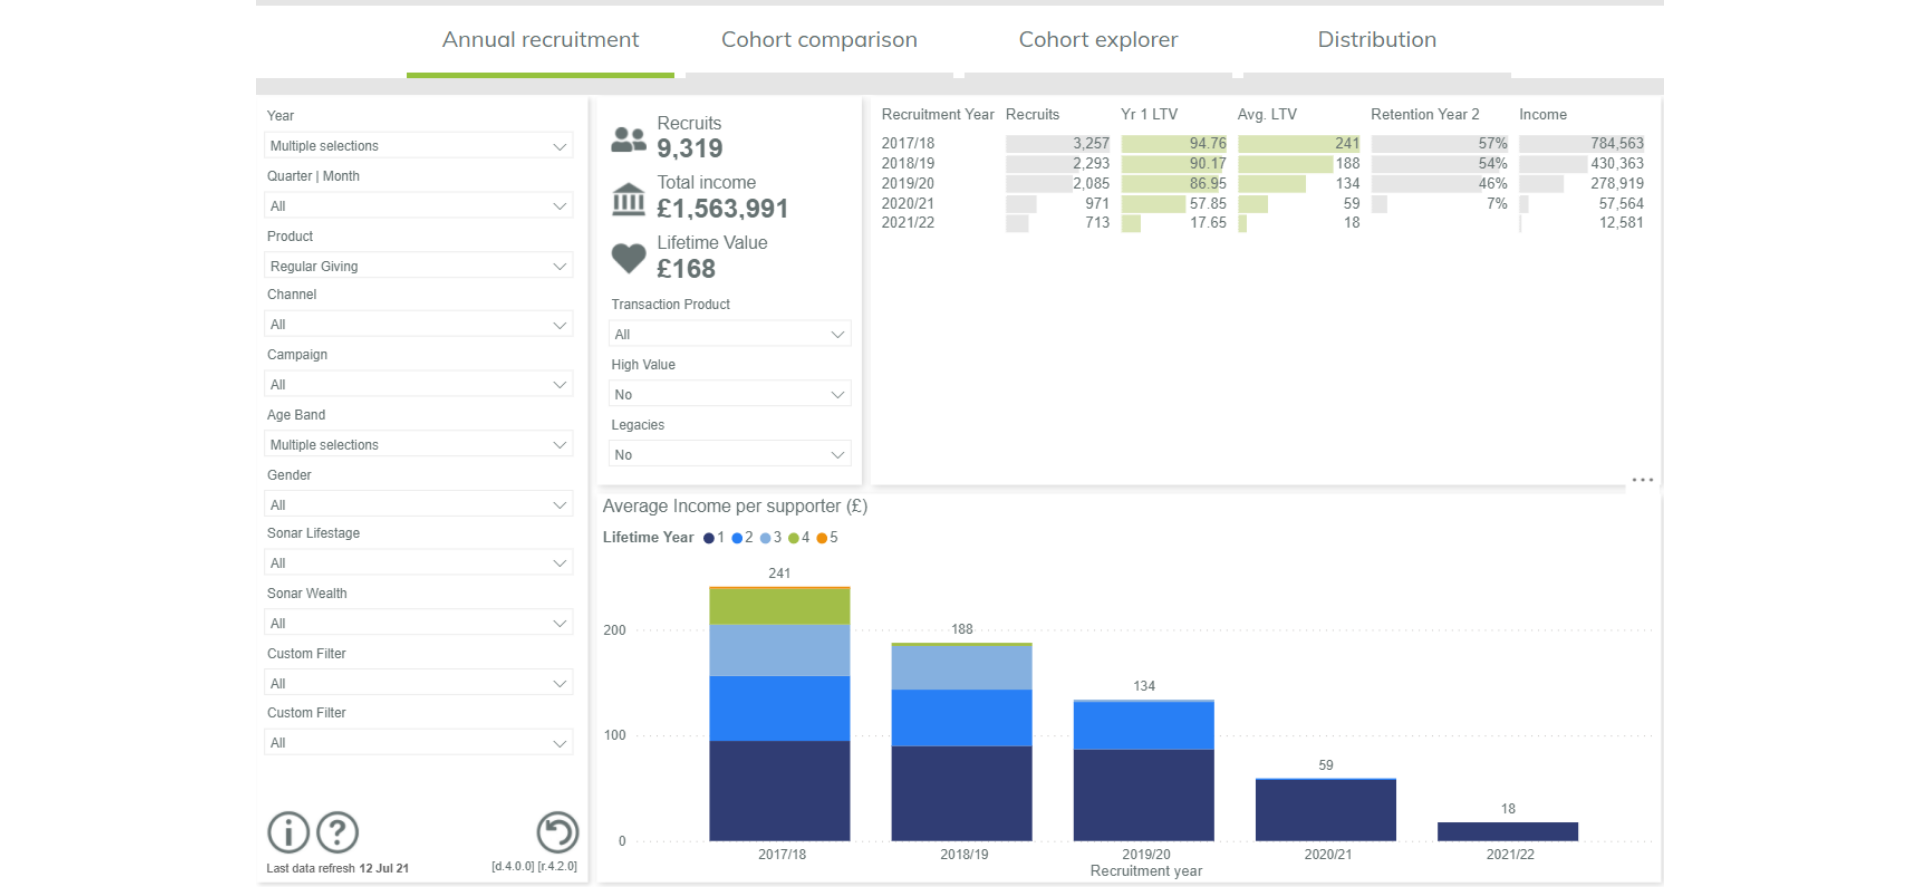Click the 241 data label above bar

(780, 573)
